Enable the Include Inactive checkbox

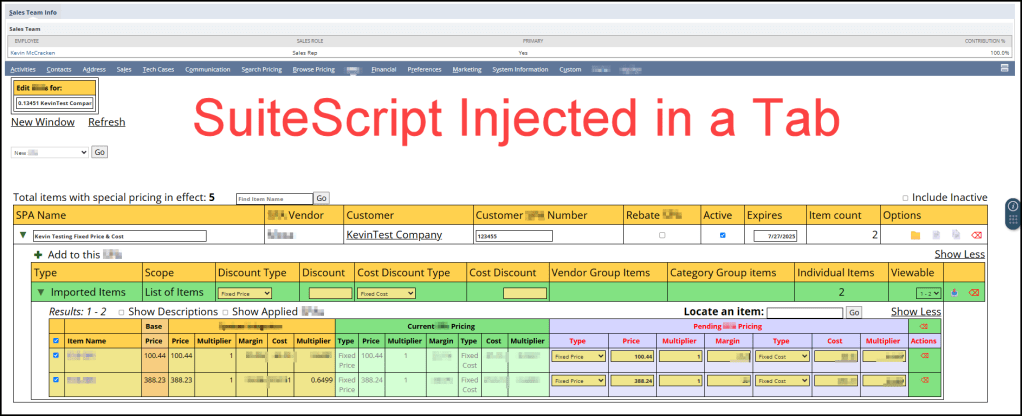pos(906,198)
